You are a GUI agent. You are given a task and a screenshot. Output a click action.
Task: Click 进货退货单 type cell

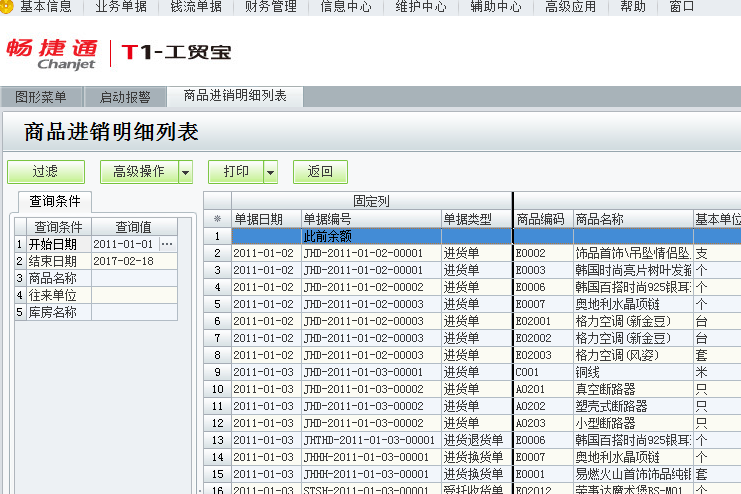point(476,440)
